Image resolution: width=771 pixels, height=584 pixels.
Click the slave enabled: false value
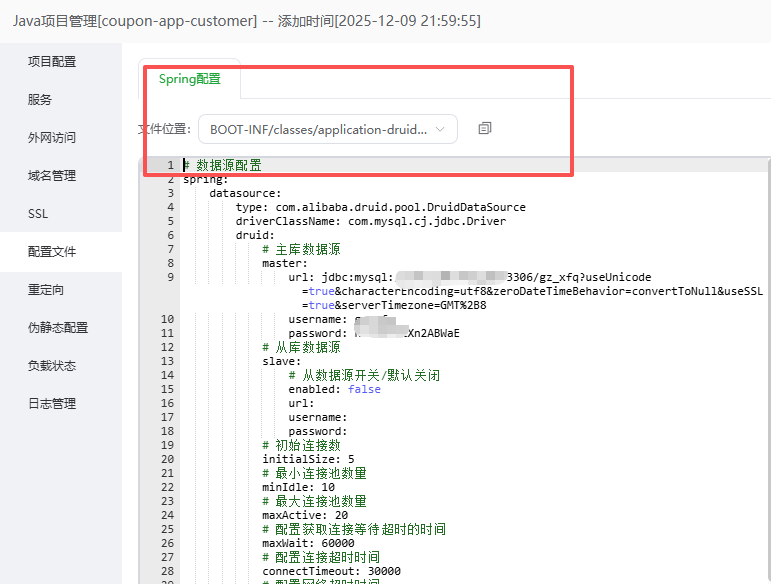point(364,389)
